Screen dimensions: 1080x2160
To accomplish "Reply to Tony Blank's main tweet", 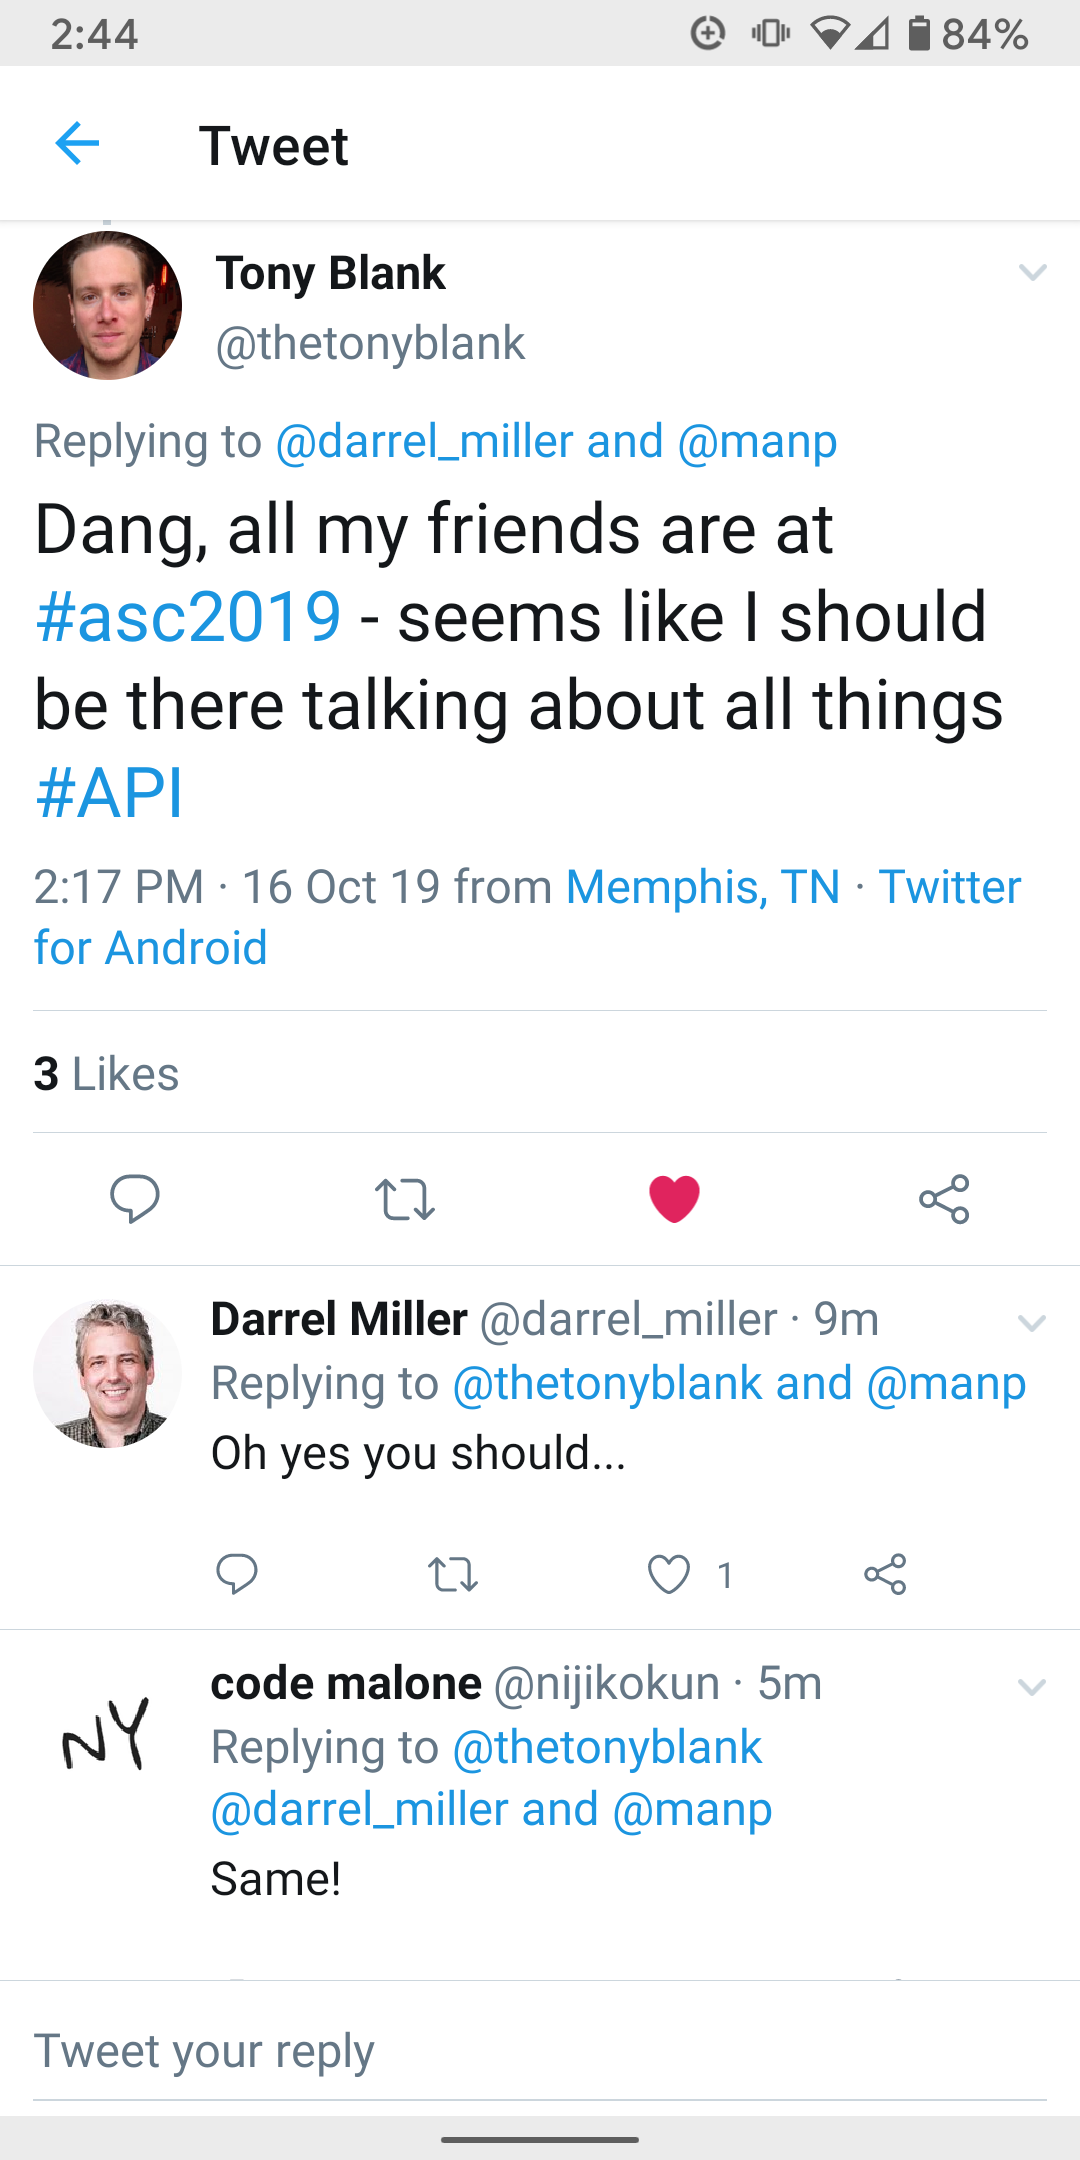I will click(x=135, y=1198).
